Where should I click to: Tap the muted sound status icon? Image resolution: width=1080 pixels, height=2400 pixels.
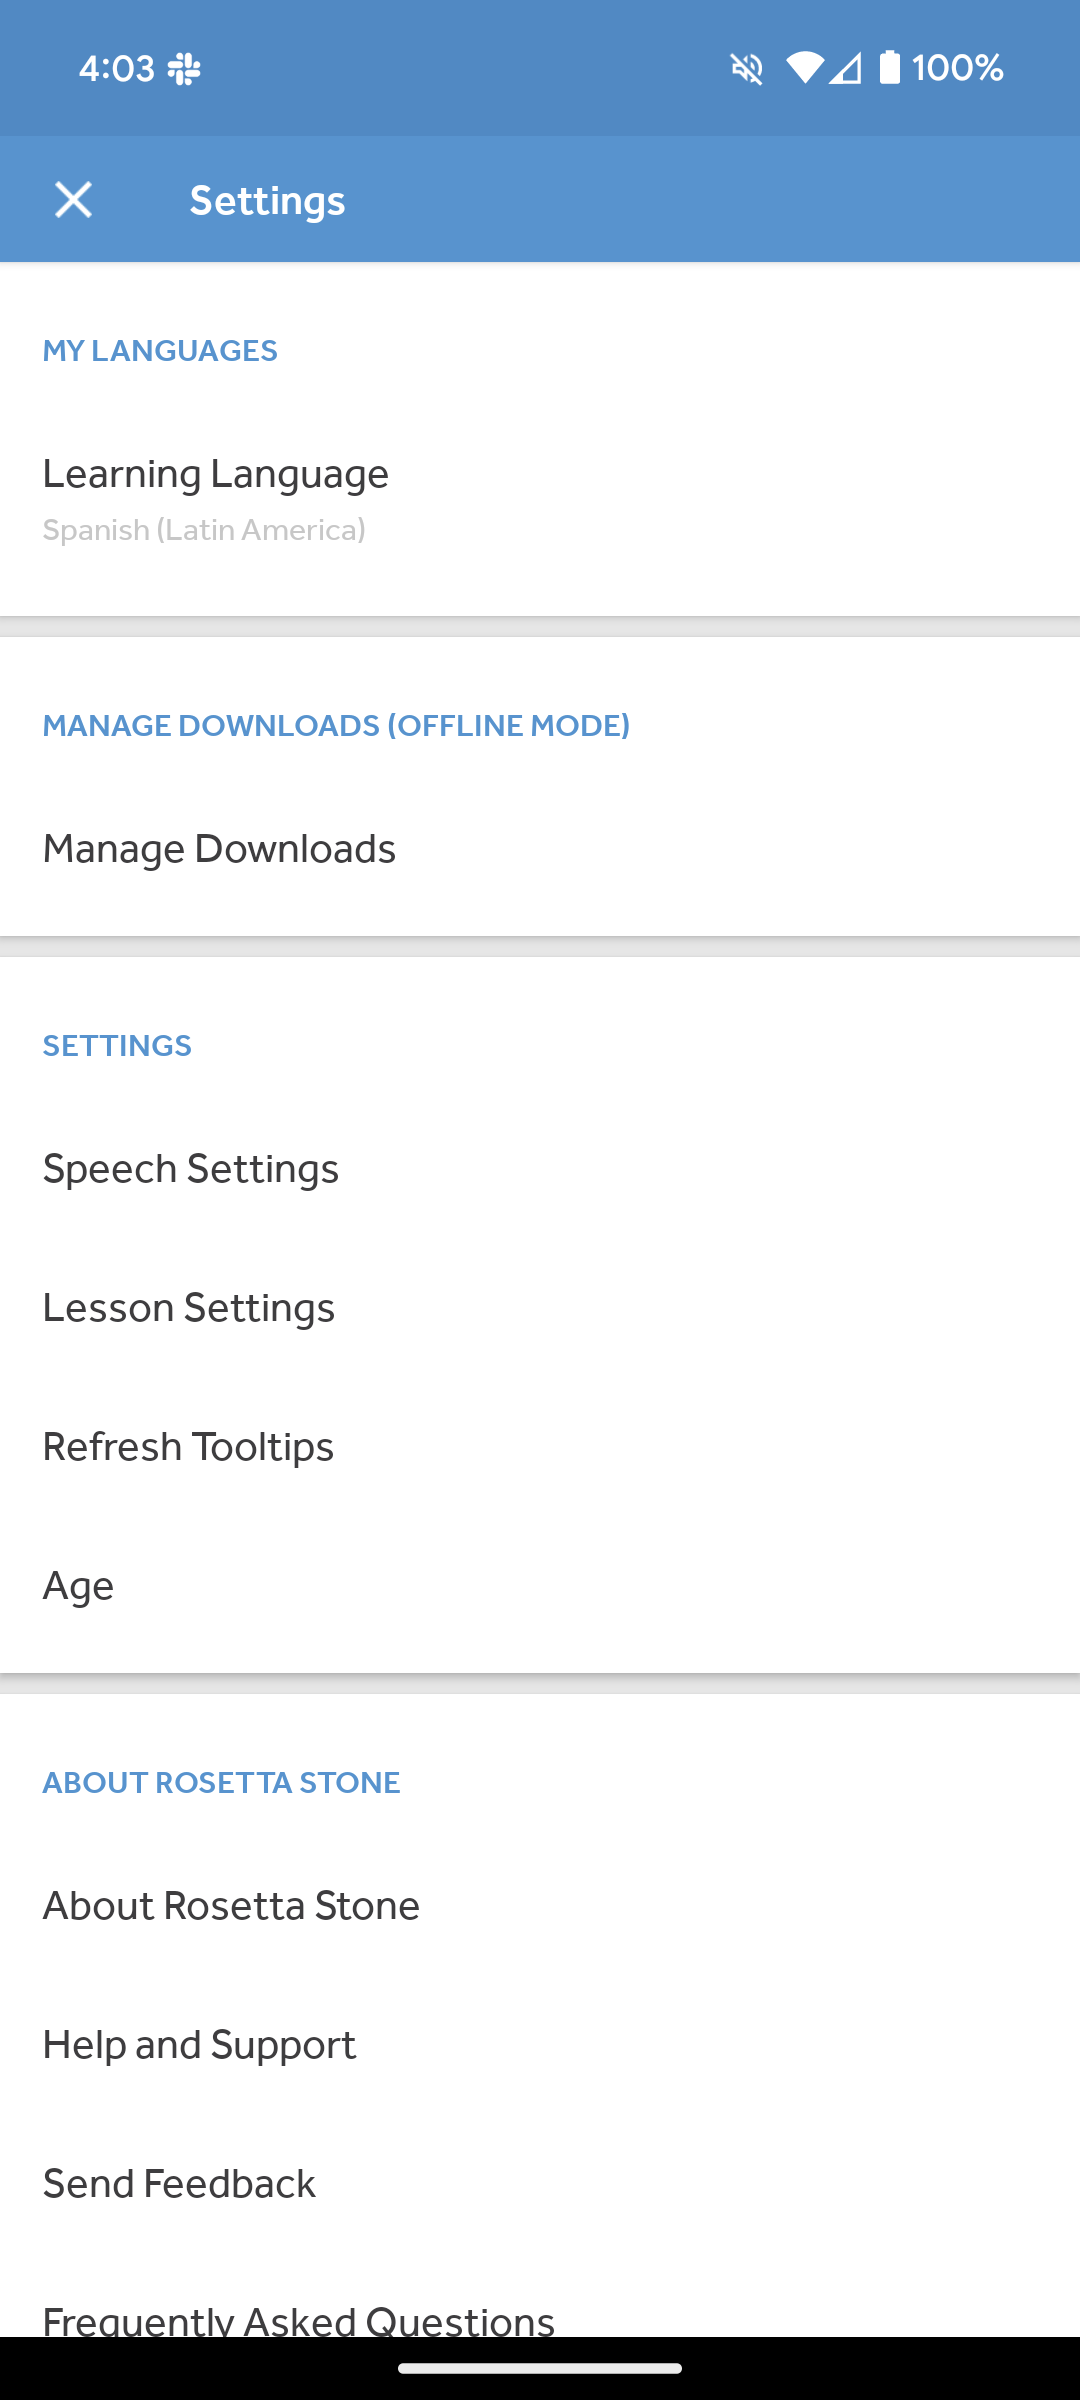[x=746, y=68]
